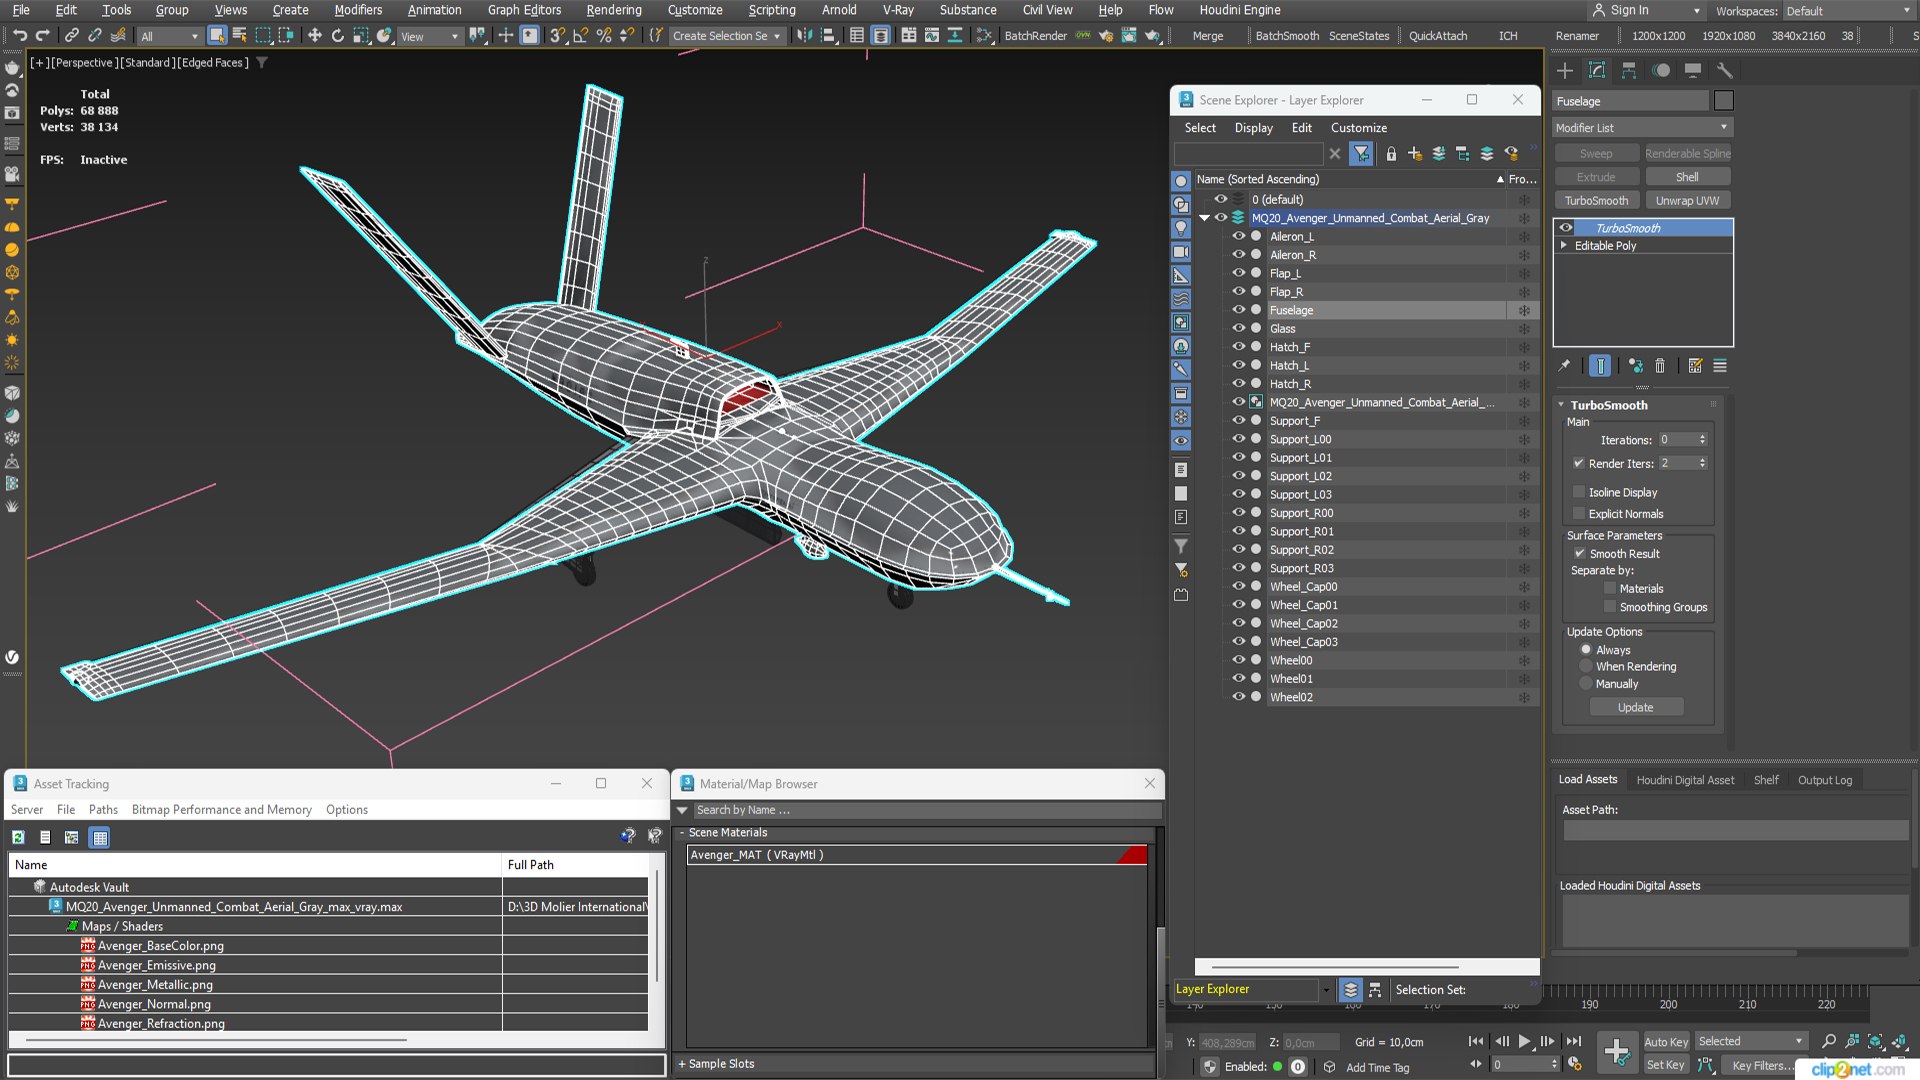1920x1080 pixels.
Task: Click the lock icon in Scene Explorer toolbar
Action: point(1391,154)
